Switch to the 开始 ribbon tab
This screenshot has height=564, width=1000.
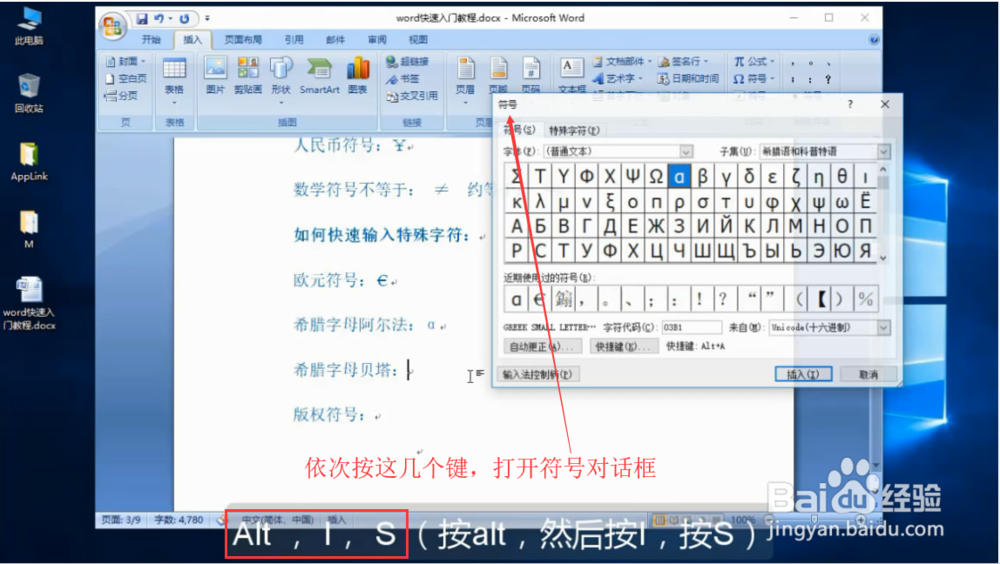tap(151, 40)
